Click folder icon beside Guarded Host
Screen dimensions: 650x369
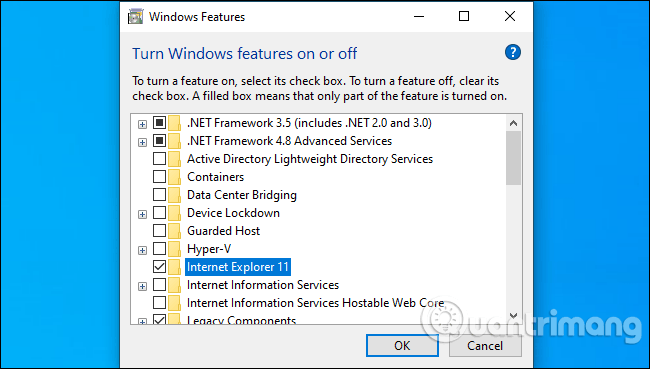click(x=175, y=231)
